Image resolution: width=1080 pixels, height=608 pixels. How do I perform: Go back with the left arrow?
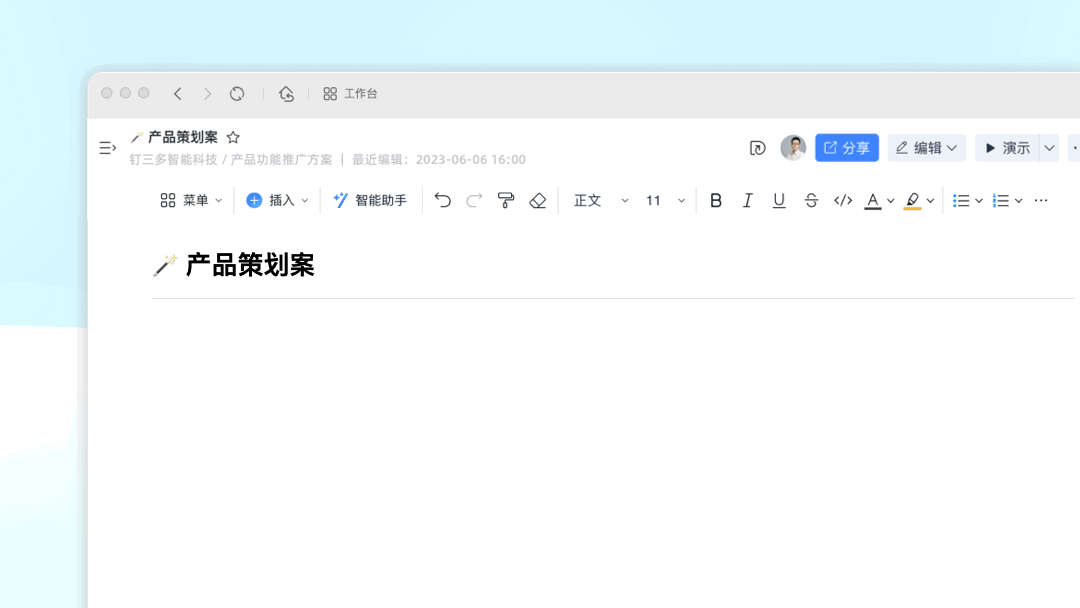(178, 94)
